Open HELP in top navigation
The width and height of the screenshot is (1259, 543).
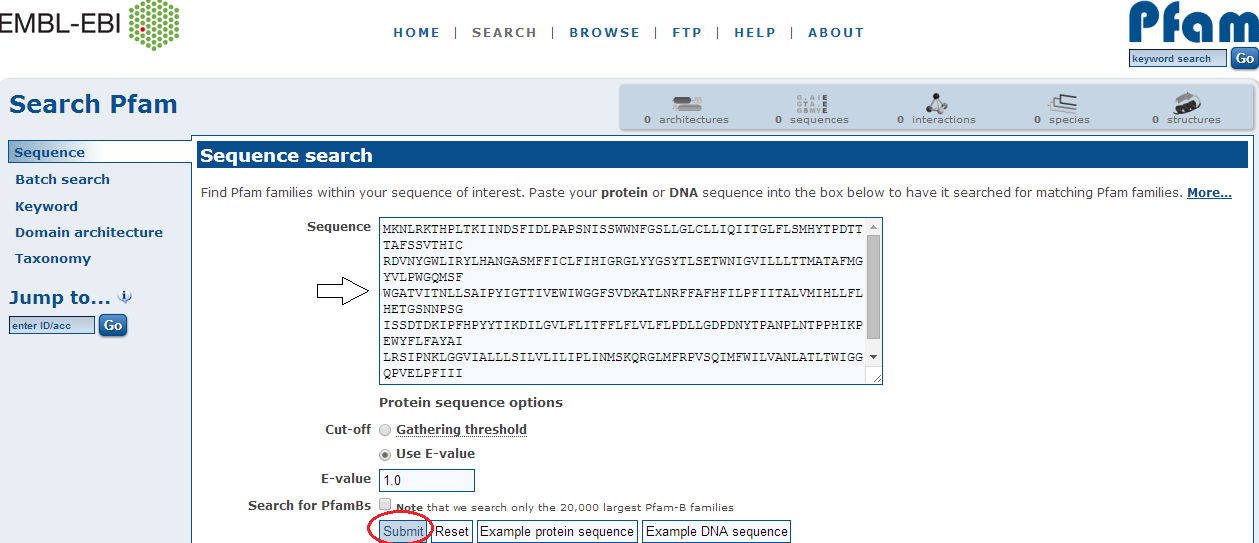(755, 32)
